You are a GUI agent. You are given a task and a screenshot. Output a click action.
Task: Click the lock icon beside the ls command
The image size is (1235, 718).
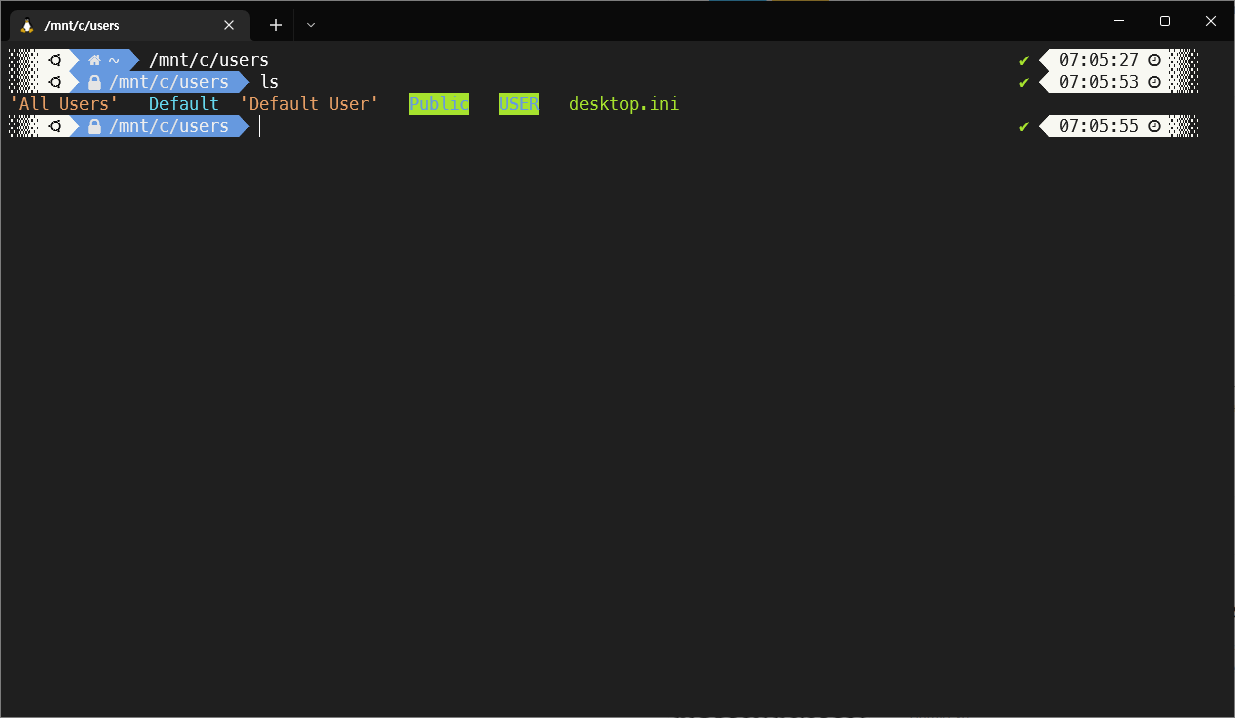coord(95,82)
